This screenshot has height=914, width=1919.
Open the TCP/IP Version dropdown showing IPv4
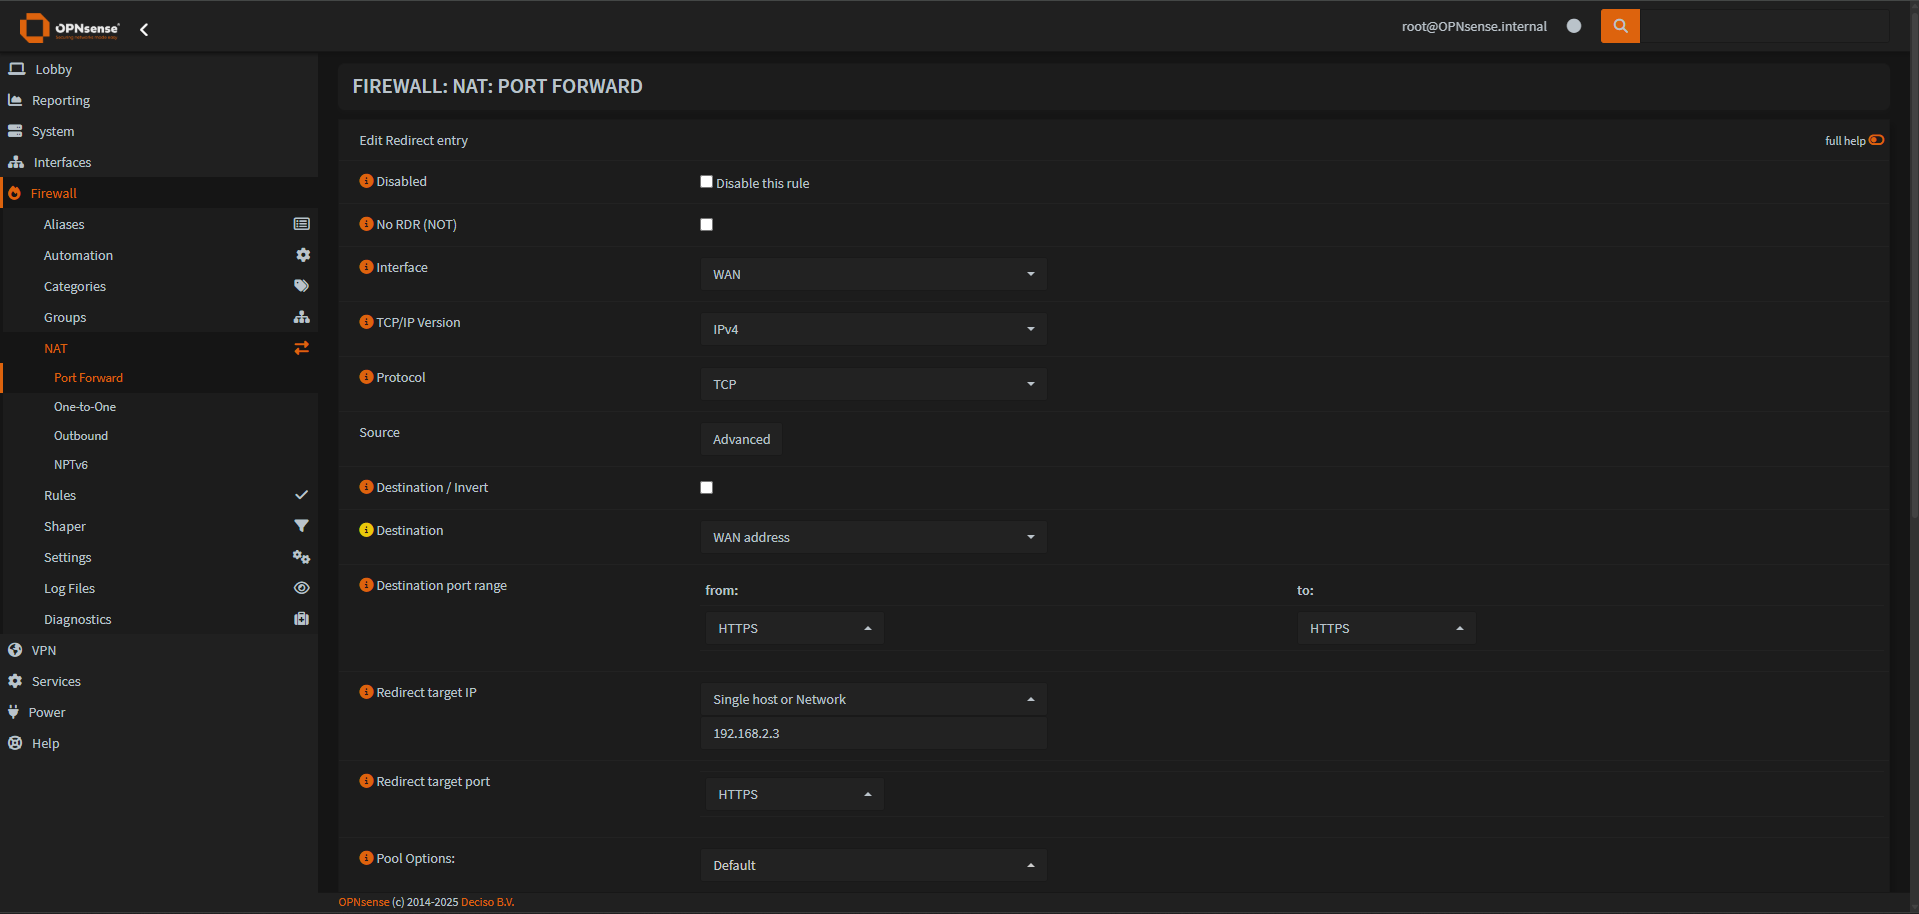873,329
